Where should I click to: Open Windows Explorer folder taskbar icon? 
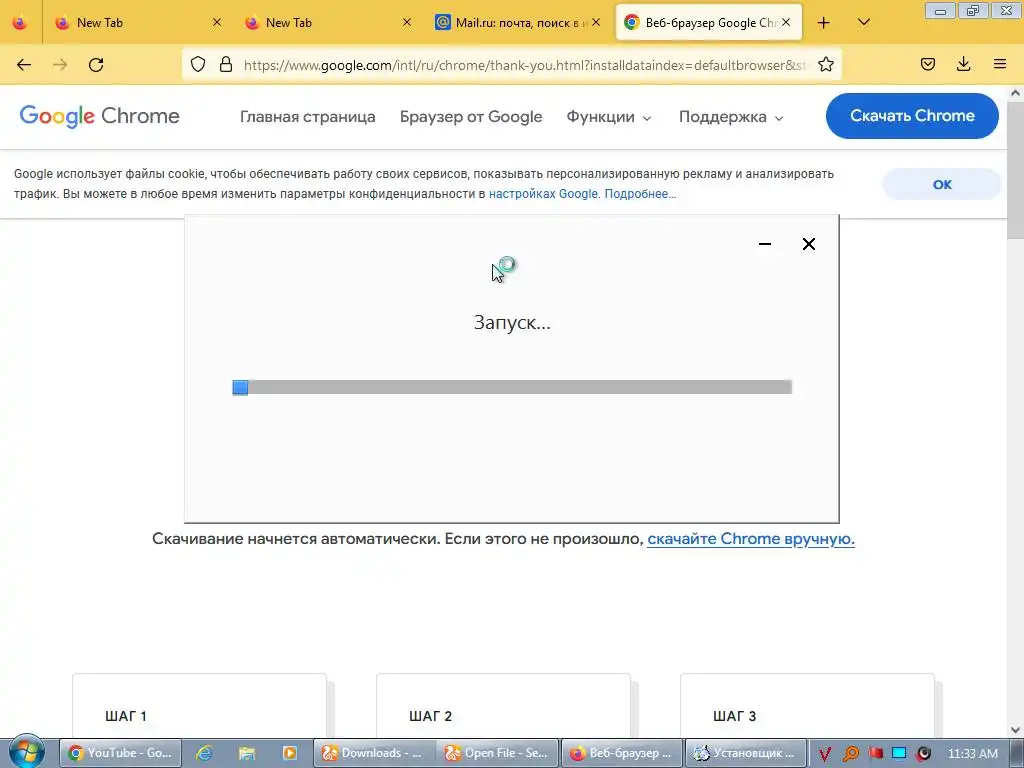246,753
